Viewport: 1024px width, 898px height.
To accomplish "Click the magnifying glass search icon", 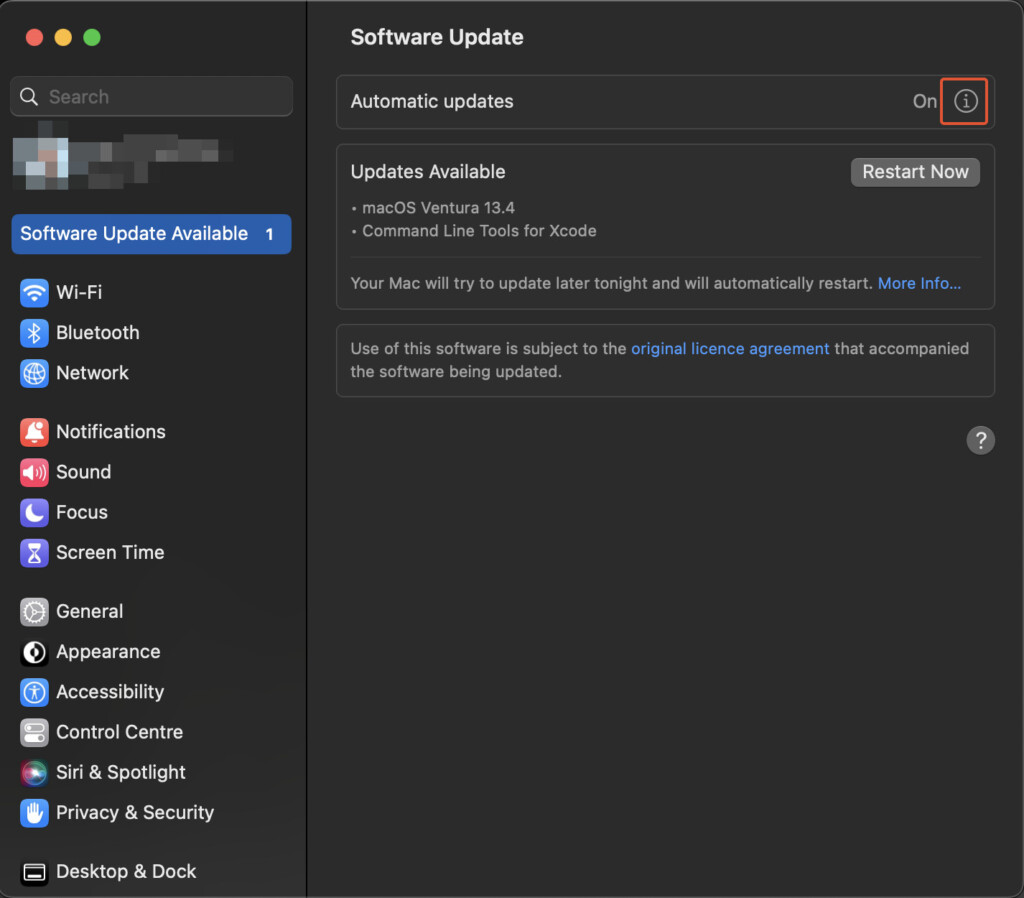I will [29, 97].
